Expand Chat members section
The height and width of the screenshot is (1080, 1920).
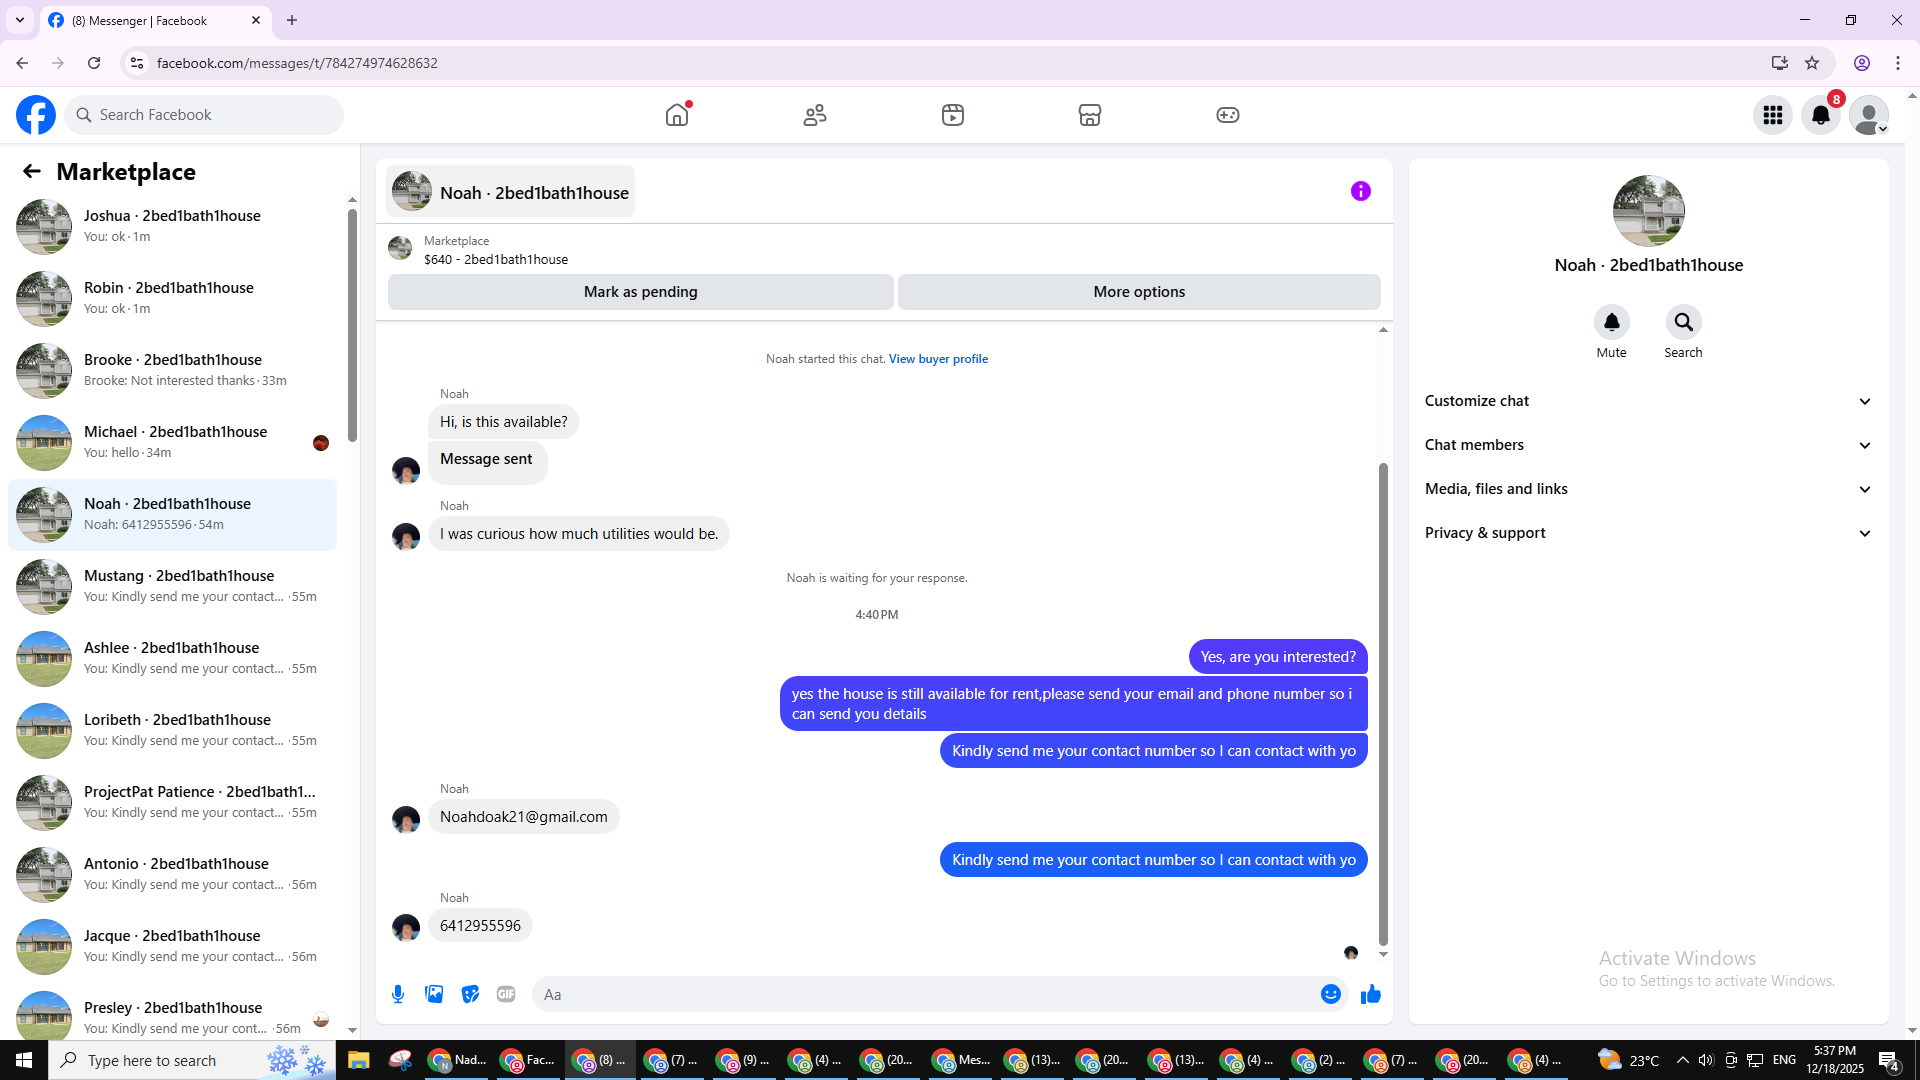[x=1648, y=445]
